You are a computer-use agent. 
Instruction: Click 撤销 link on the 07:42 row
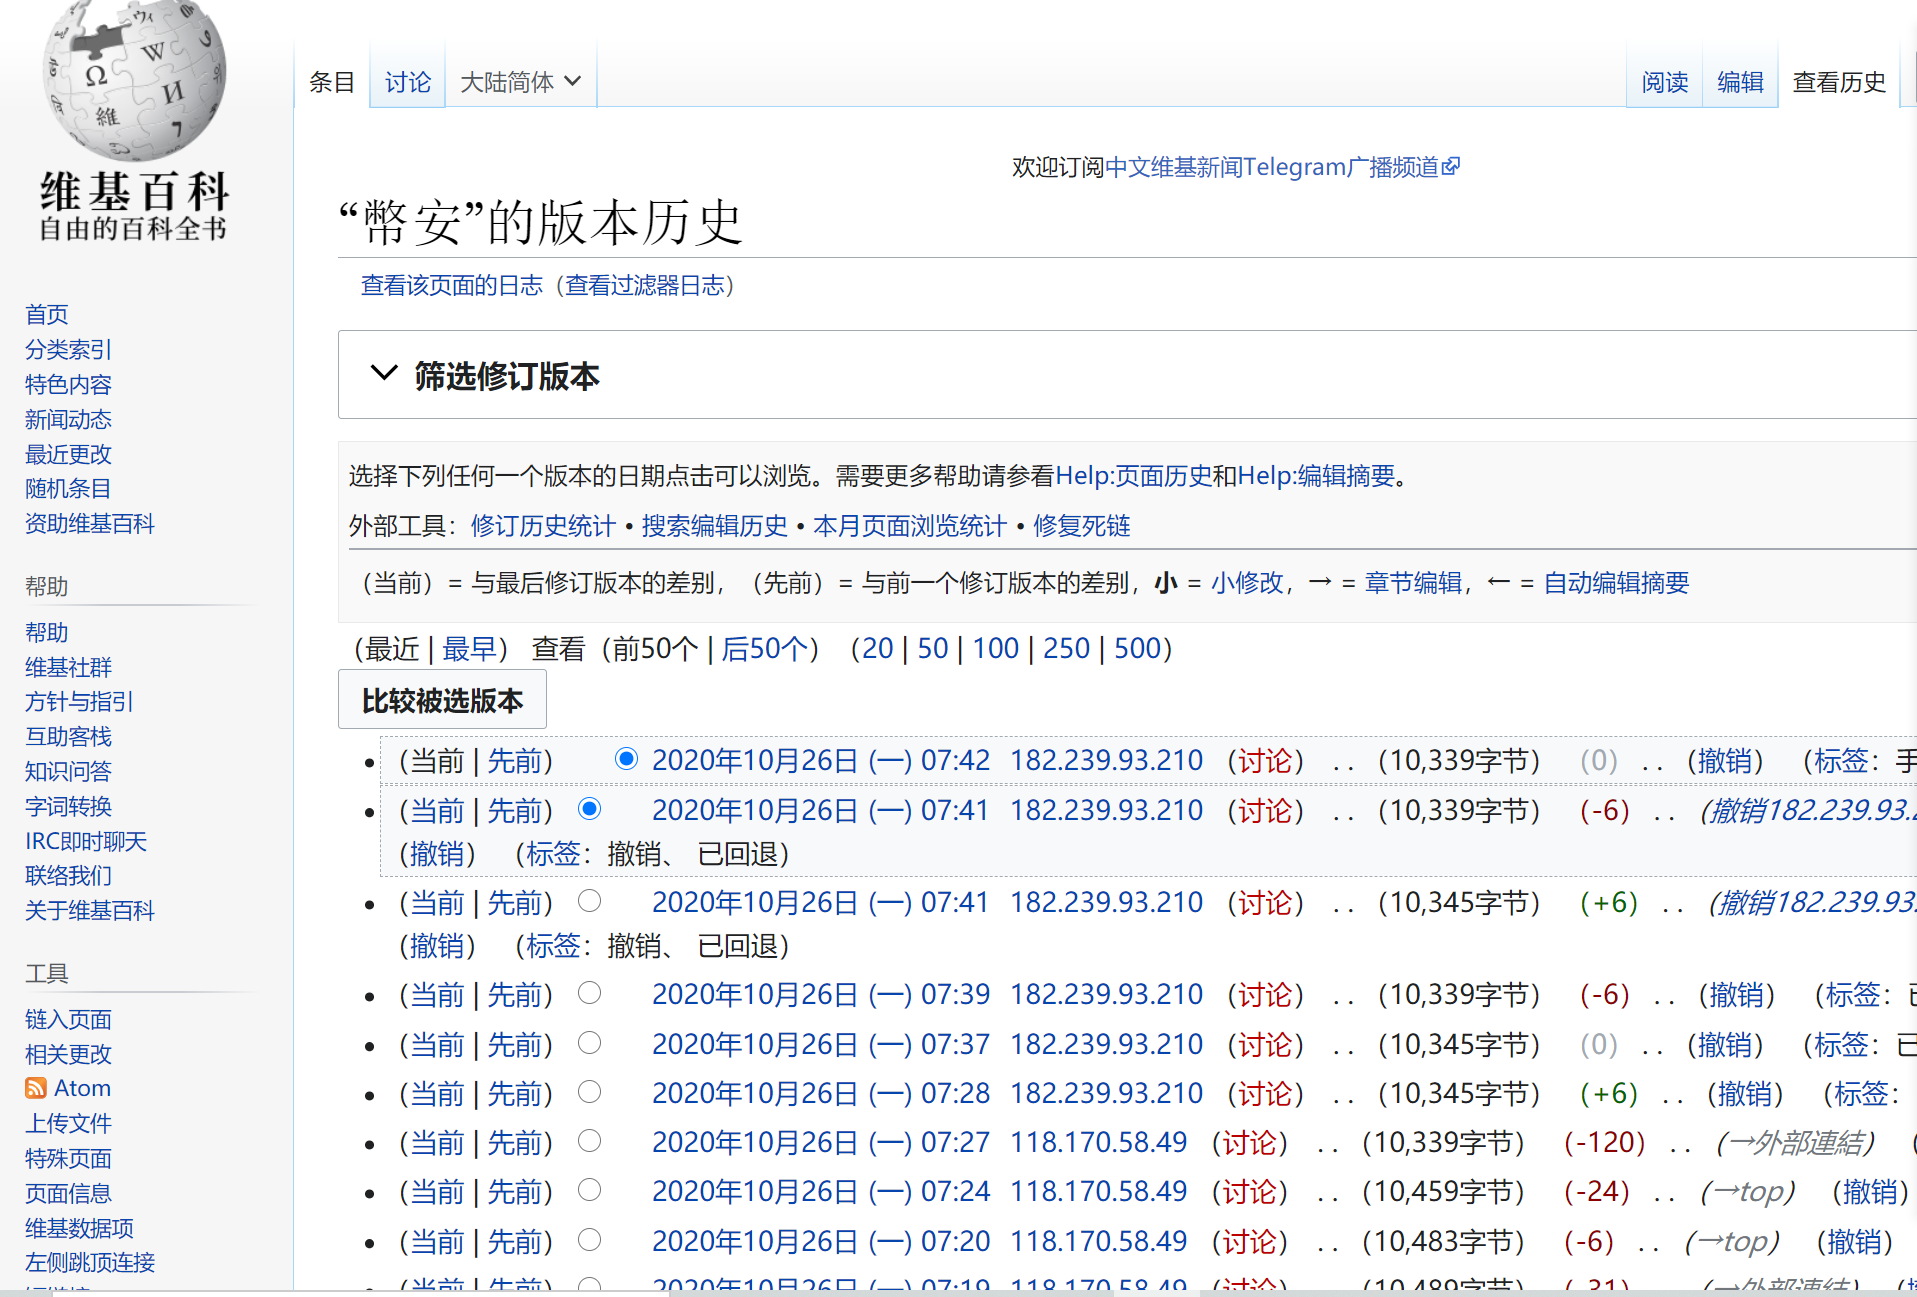(1724, 760)
